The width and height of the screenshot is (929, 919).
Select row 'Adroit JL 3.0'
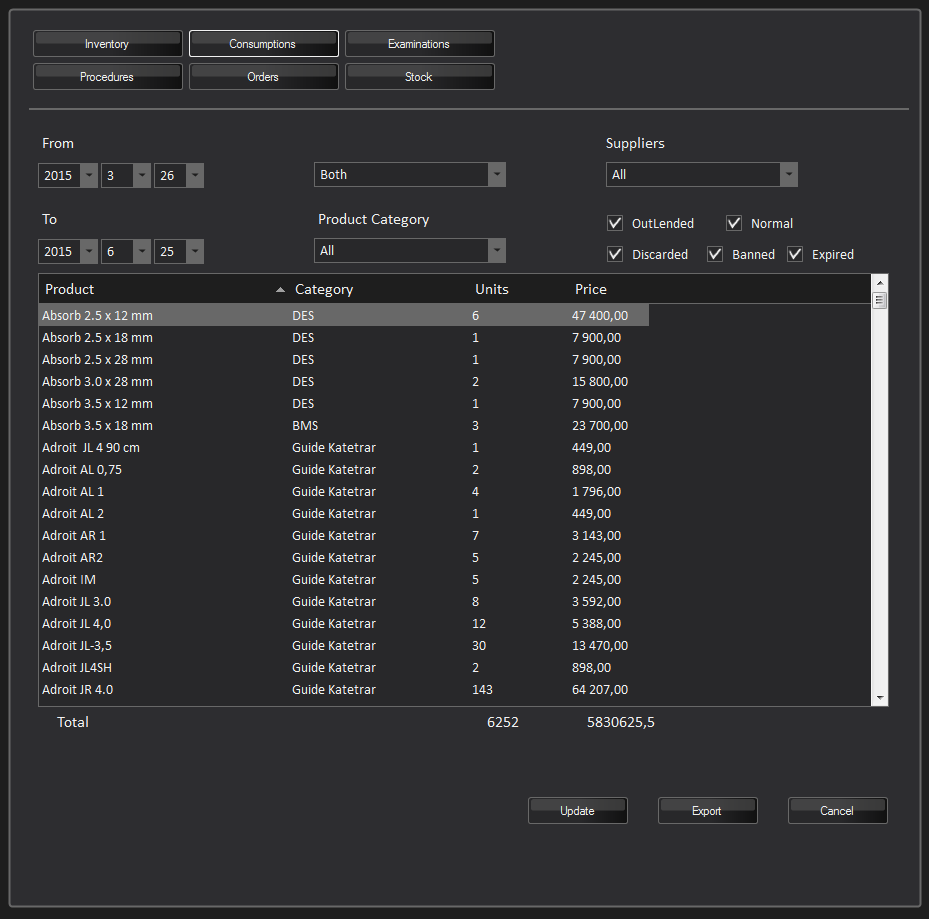tap(344, 601)
